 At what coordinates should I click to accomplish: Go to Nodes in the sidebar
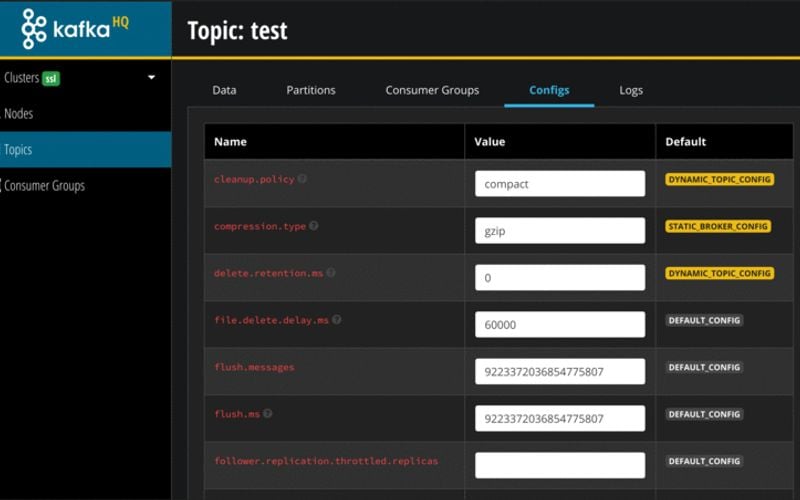[19, 114]
